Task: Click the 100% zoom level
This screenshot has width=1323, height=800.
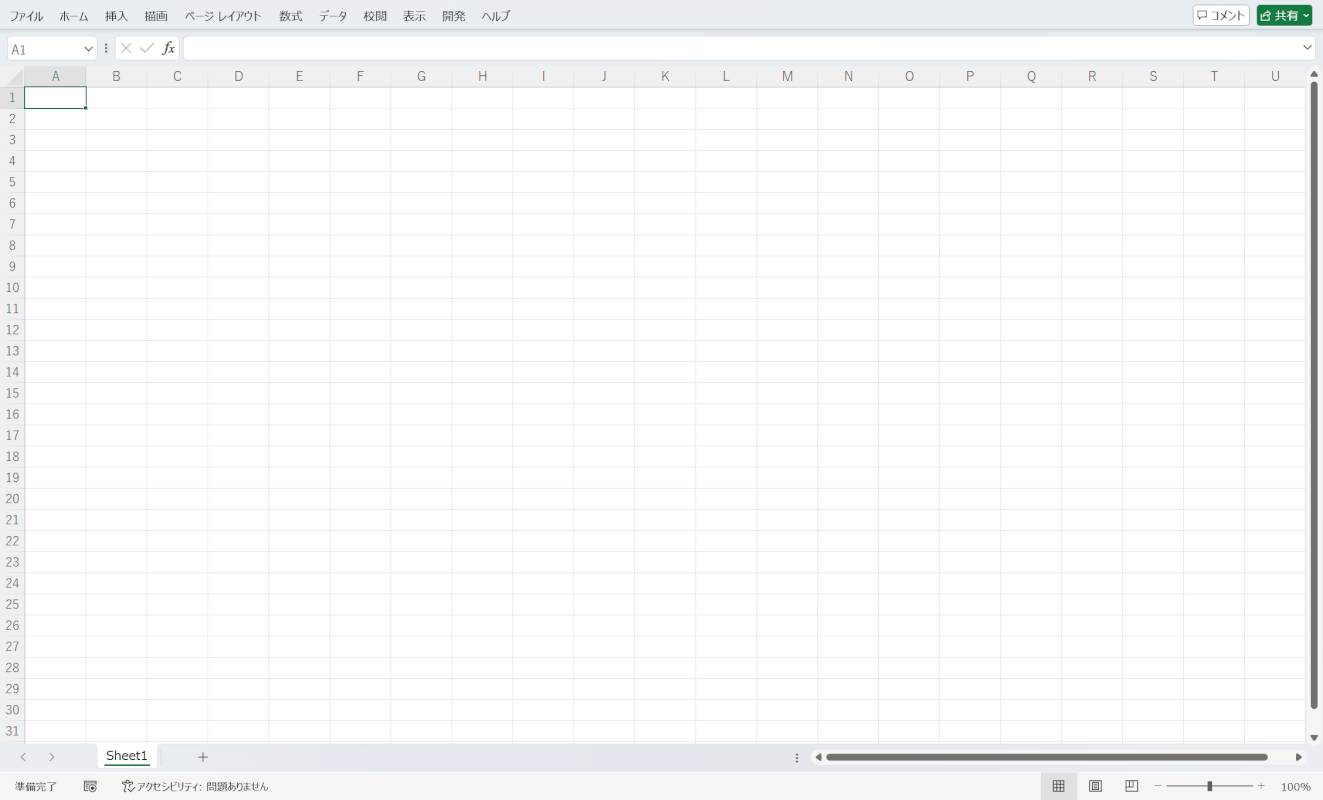Action: point(1296,787)
